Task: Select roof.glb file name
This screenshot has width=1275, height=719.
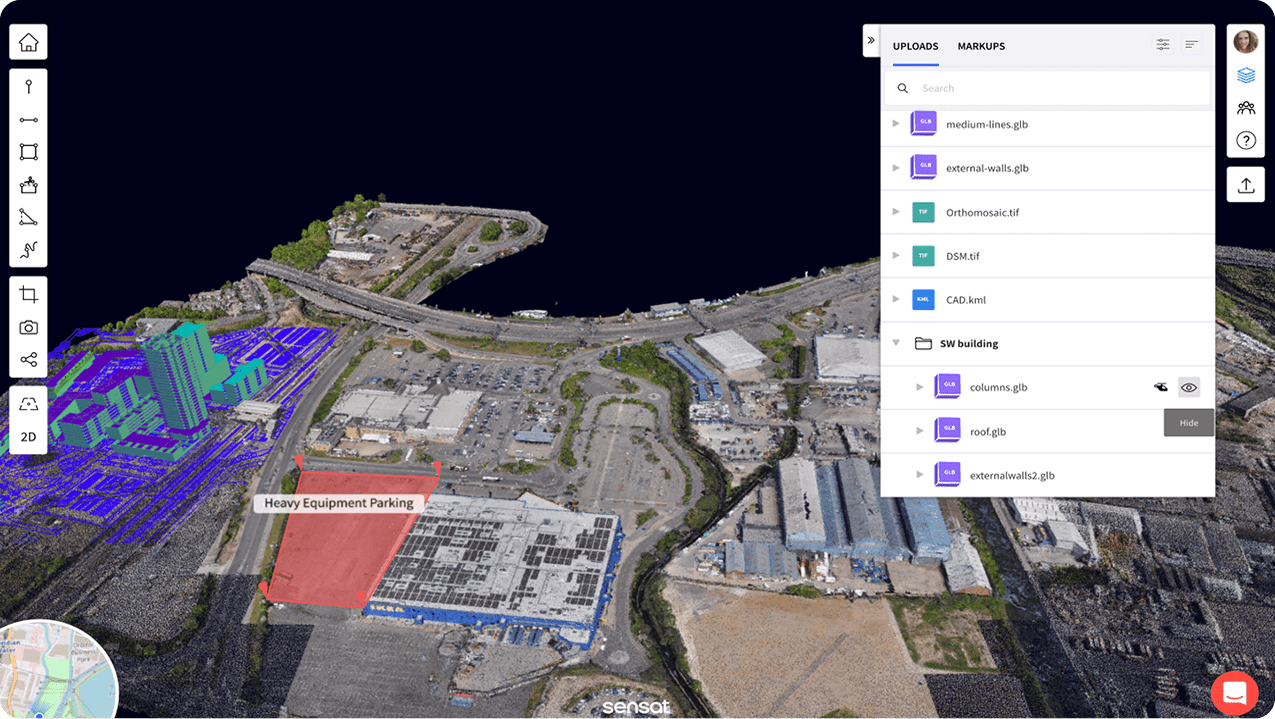Action: pos(988,432)
